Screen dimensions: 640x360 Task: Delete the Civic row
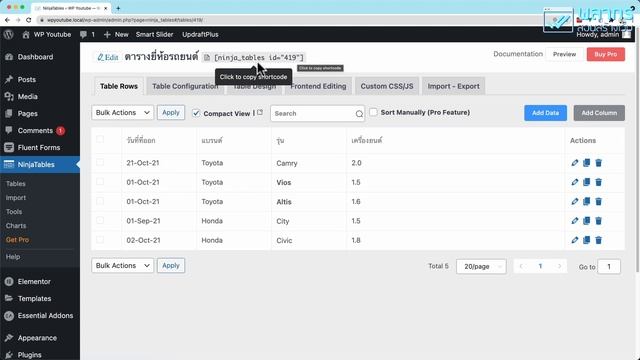click(x=598, y=240)
